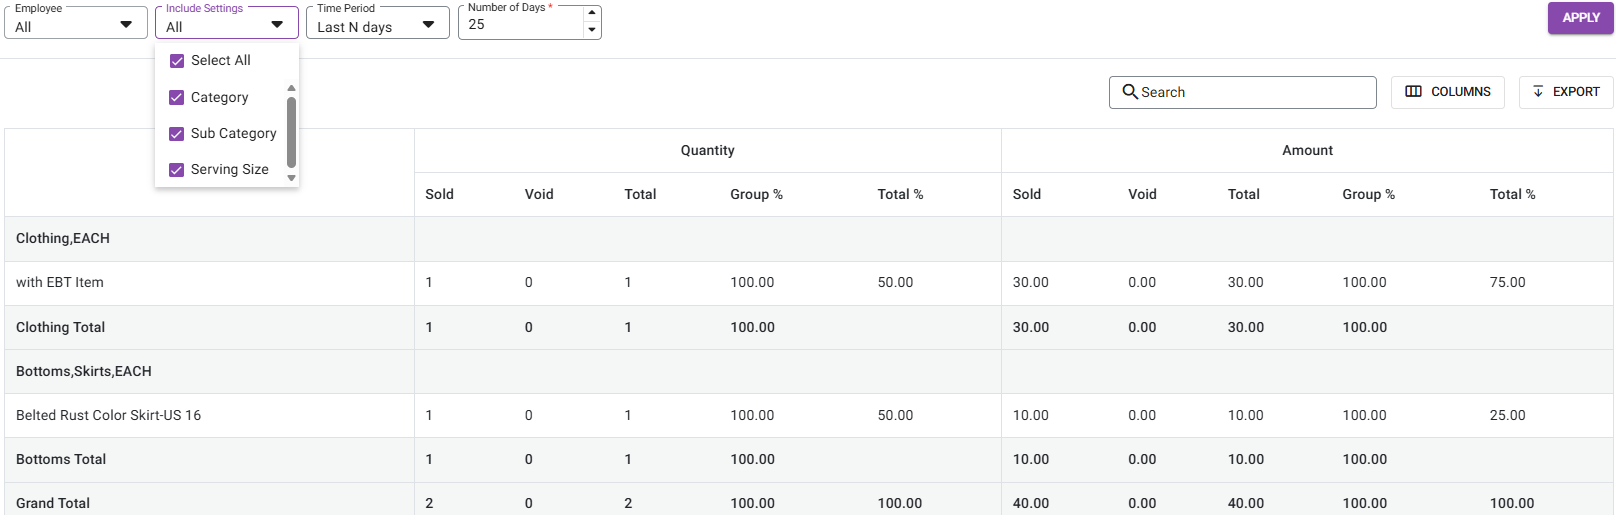The image size is (1616, 515).
Task: Uncheck the Category checkbox
Action: click(177, 98)
